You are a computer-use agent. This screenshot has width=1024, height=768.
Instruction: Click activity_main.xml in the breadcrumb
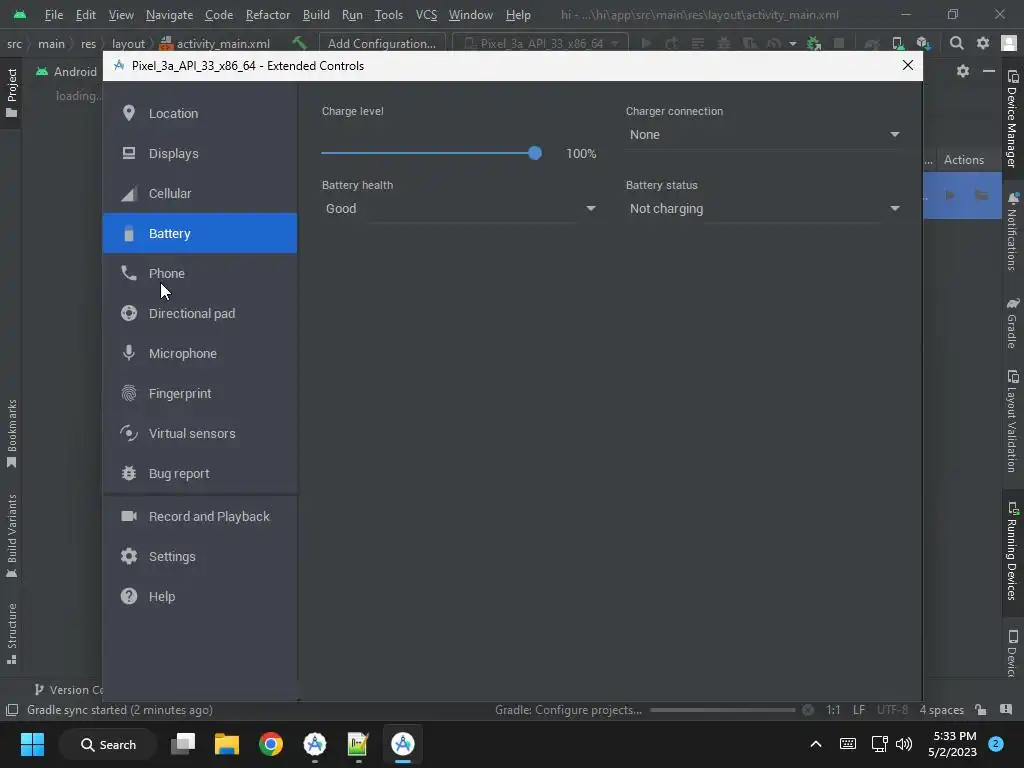click(214, 44)
